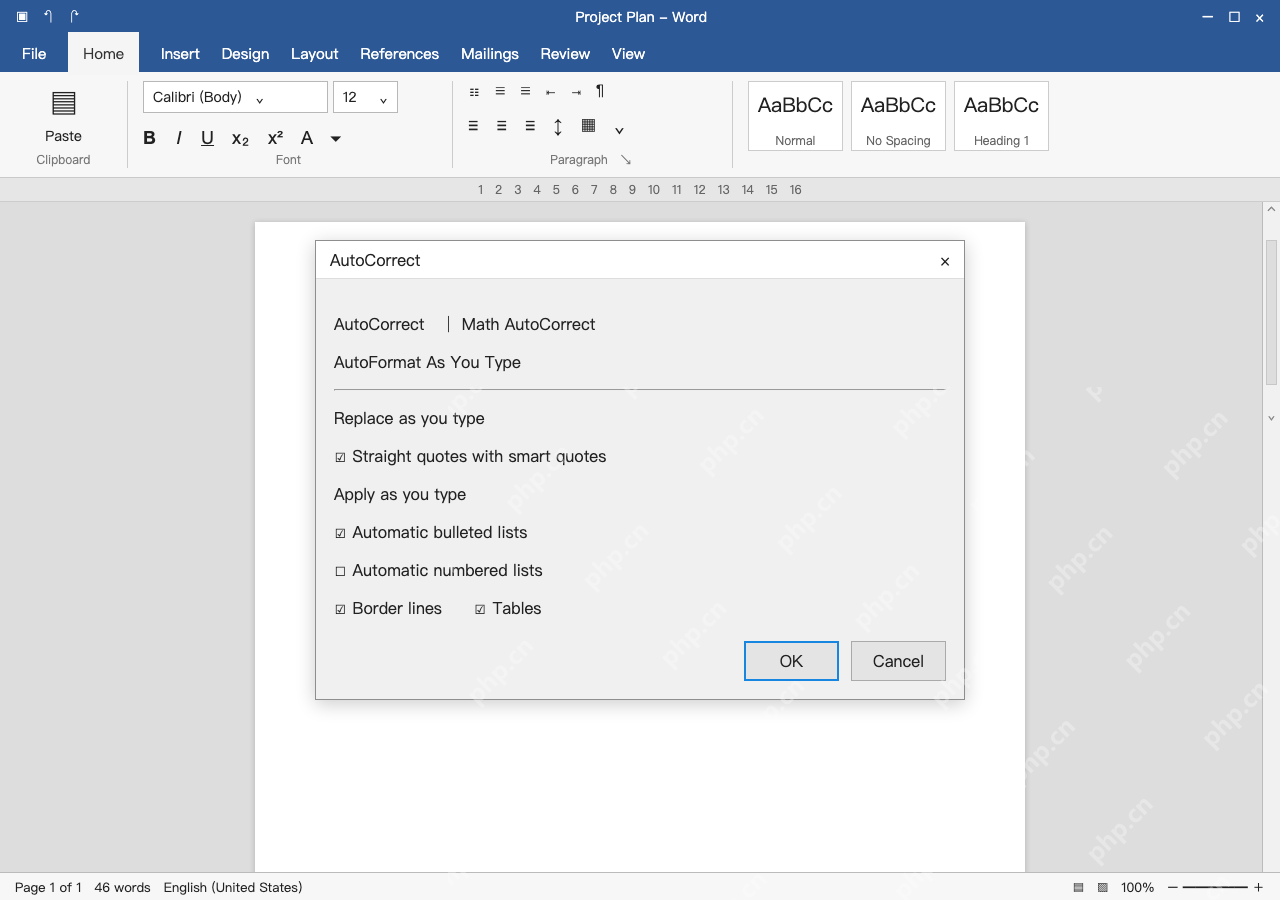Increase the paragraph indent
1280x900 pixels.
click(x=576, y=92)
